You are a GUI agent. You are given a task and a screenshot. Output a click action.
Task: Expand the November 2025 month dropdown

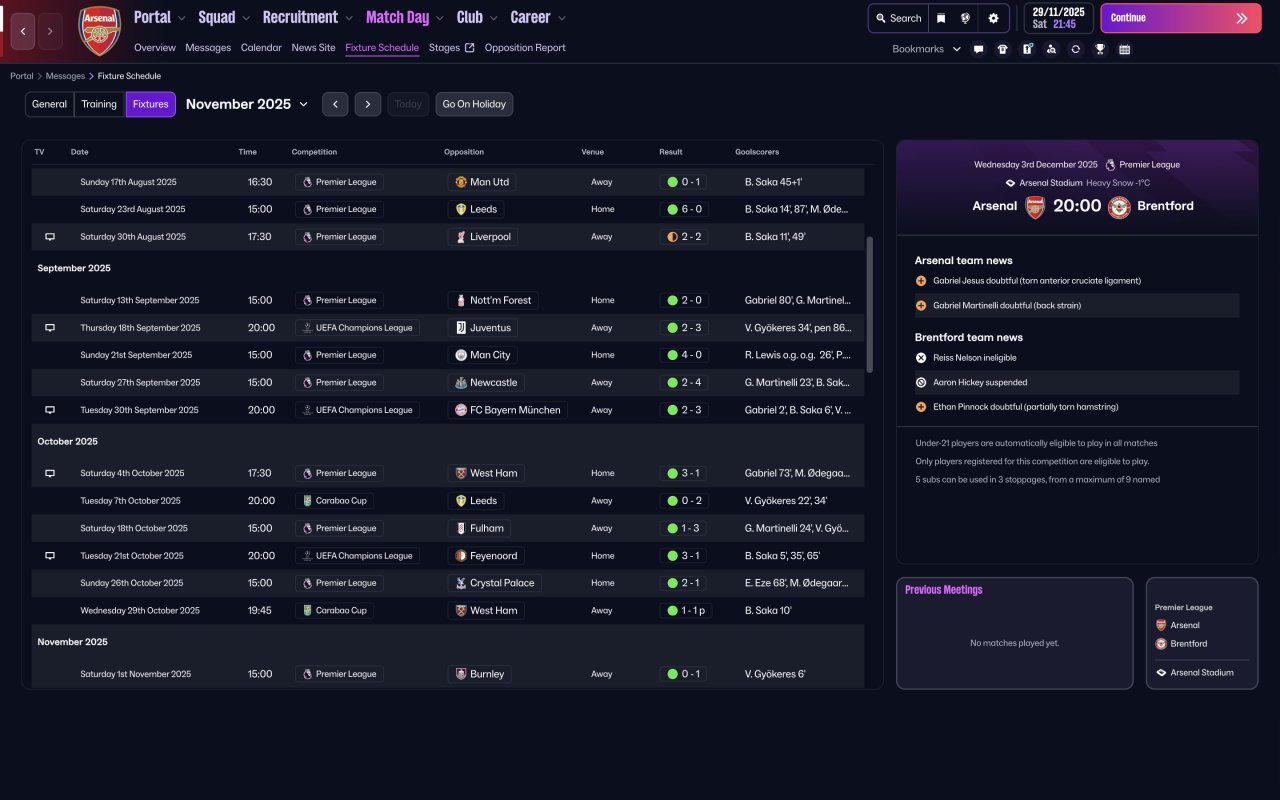pyautogui.click(x=247, y=104)
